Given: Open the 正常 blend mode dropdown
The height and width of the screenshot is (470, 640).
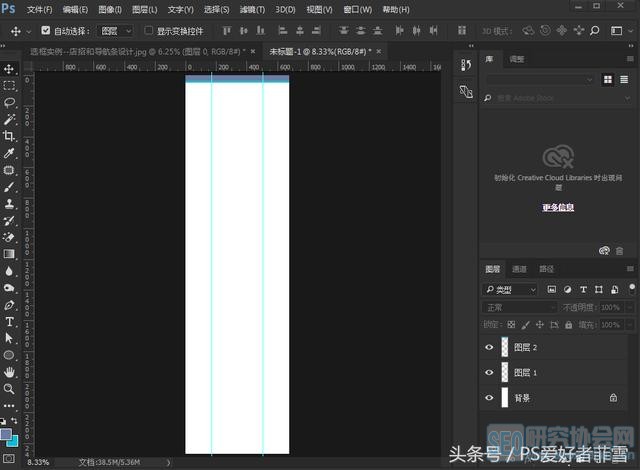Looking at the screenshot, I should tap(519, 307).
